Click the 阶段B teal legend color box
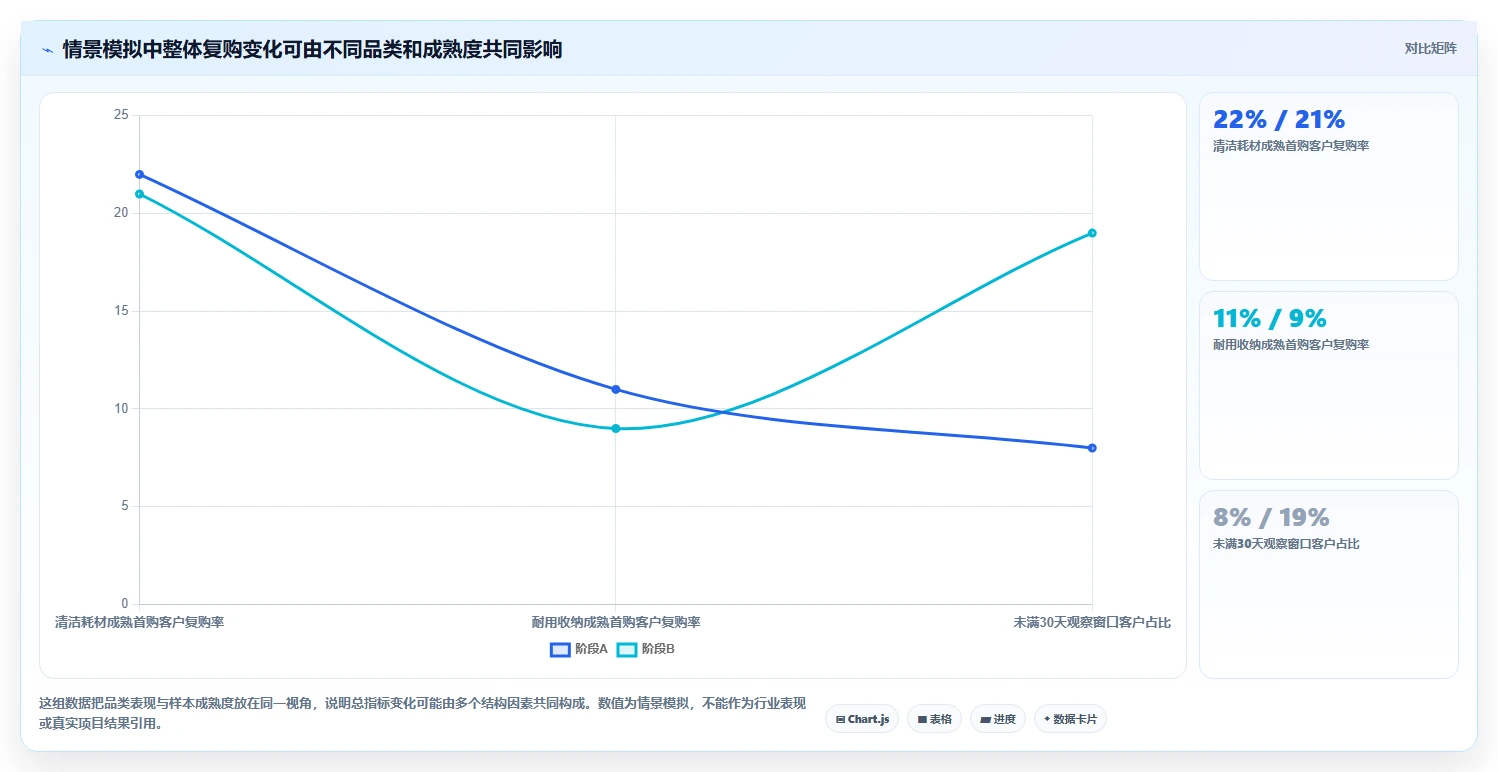This screenshot has height=772, width=1498. pyautogui.click(x=627, y=649)
